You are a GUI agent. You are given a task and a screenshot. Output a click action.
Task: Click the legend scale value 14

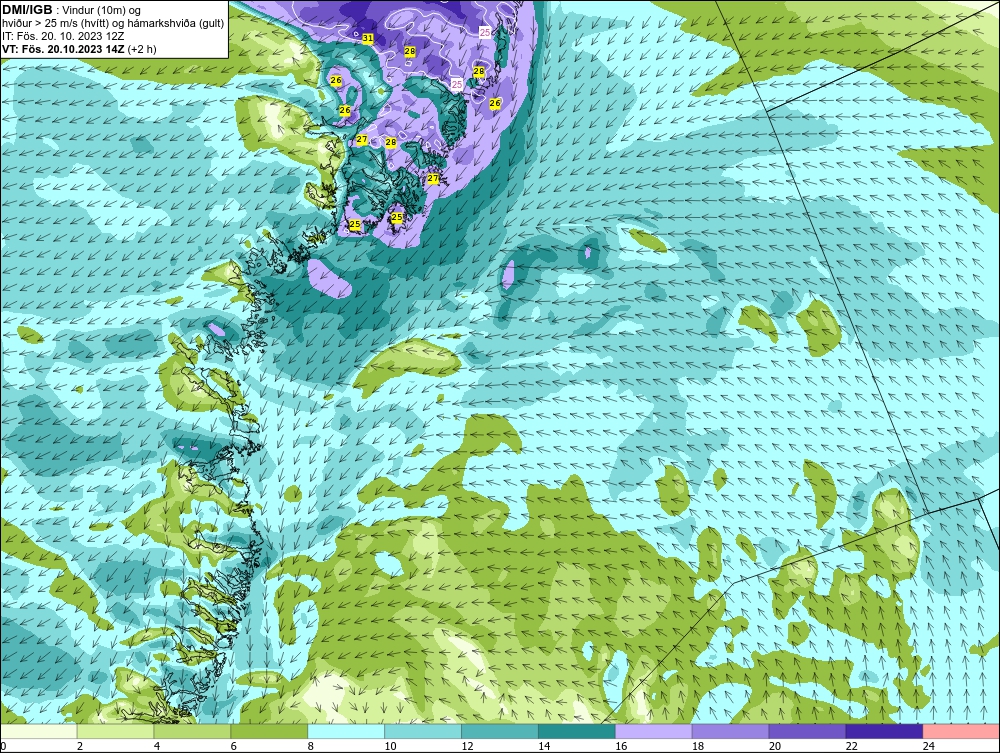[x=544, y=746]
